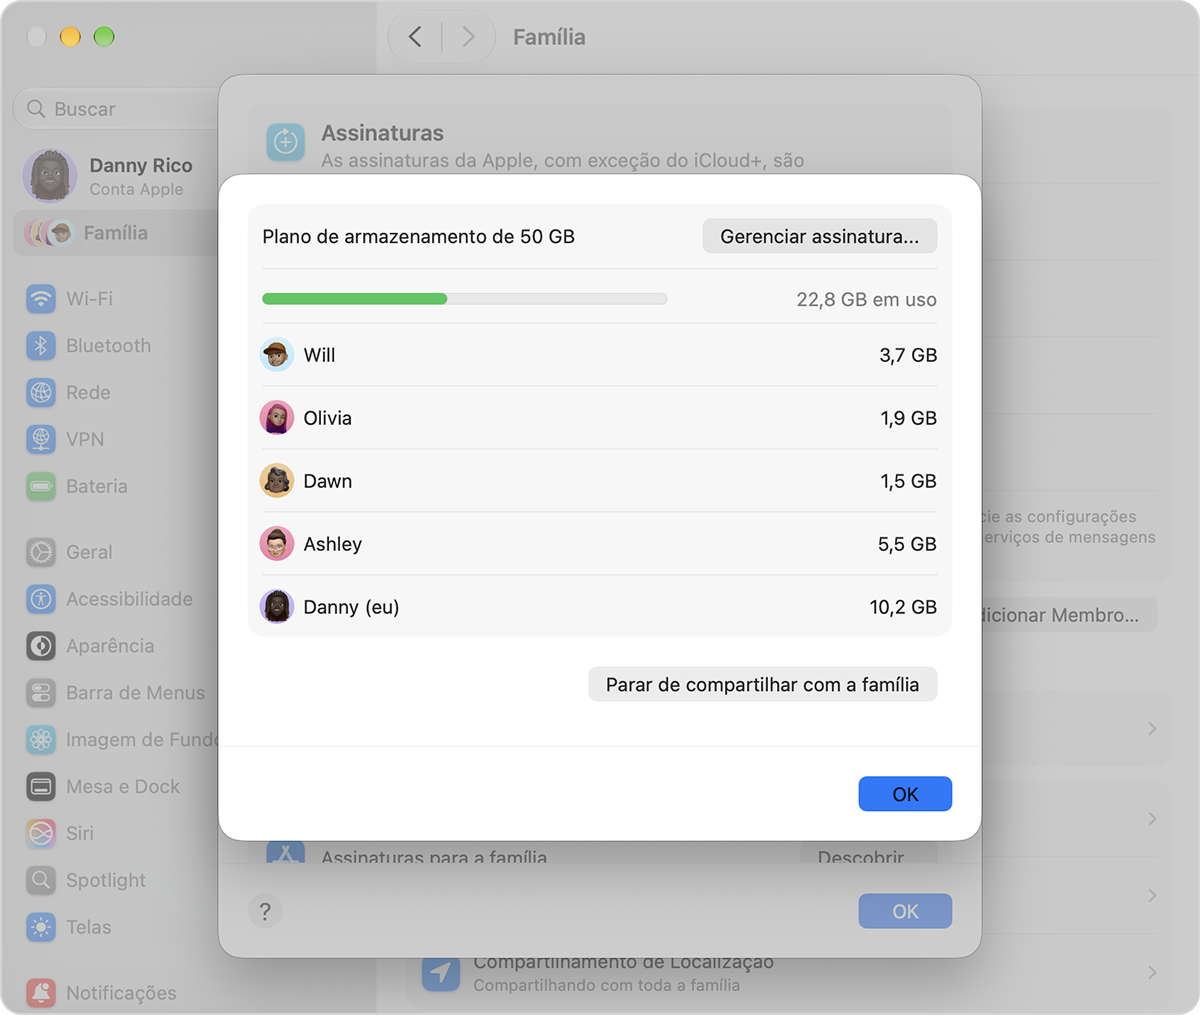Click the Aparência icon
This screenshot has width=1200, height=1016.
point(41,646)
